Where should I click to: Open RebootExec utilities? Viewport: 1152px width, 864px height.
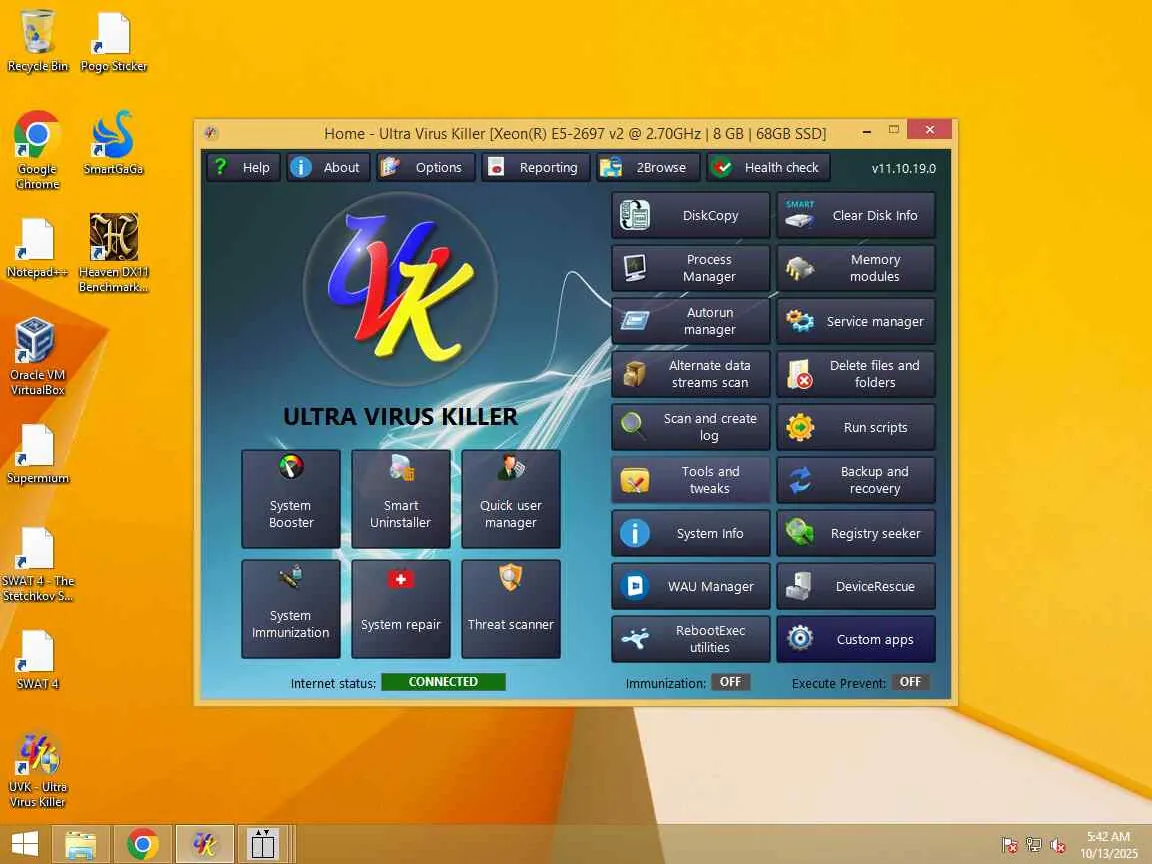691,639
